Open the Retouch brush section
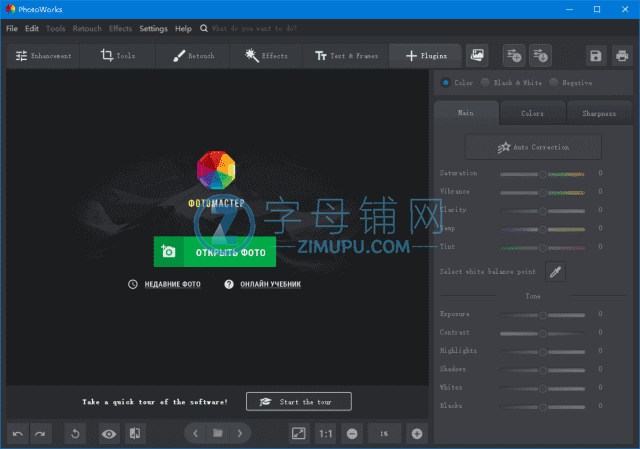This screenshot has height=449, width=640. 193,56
